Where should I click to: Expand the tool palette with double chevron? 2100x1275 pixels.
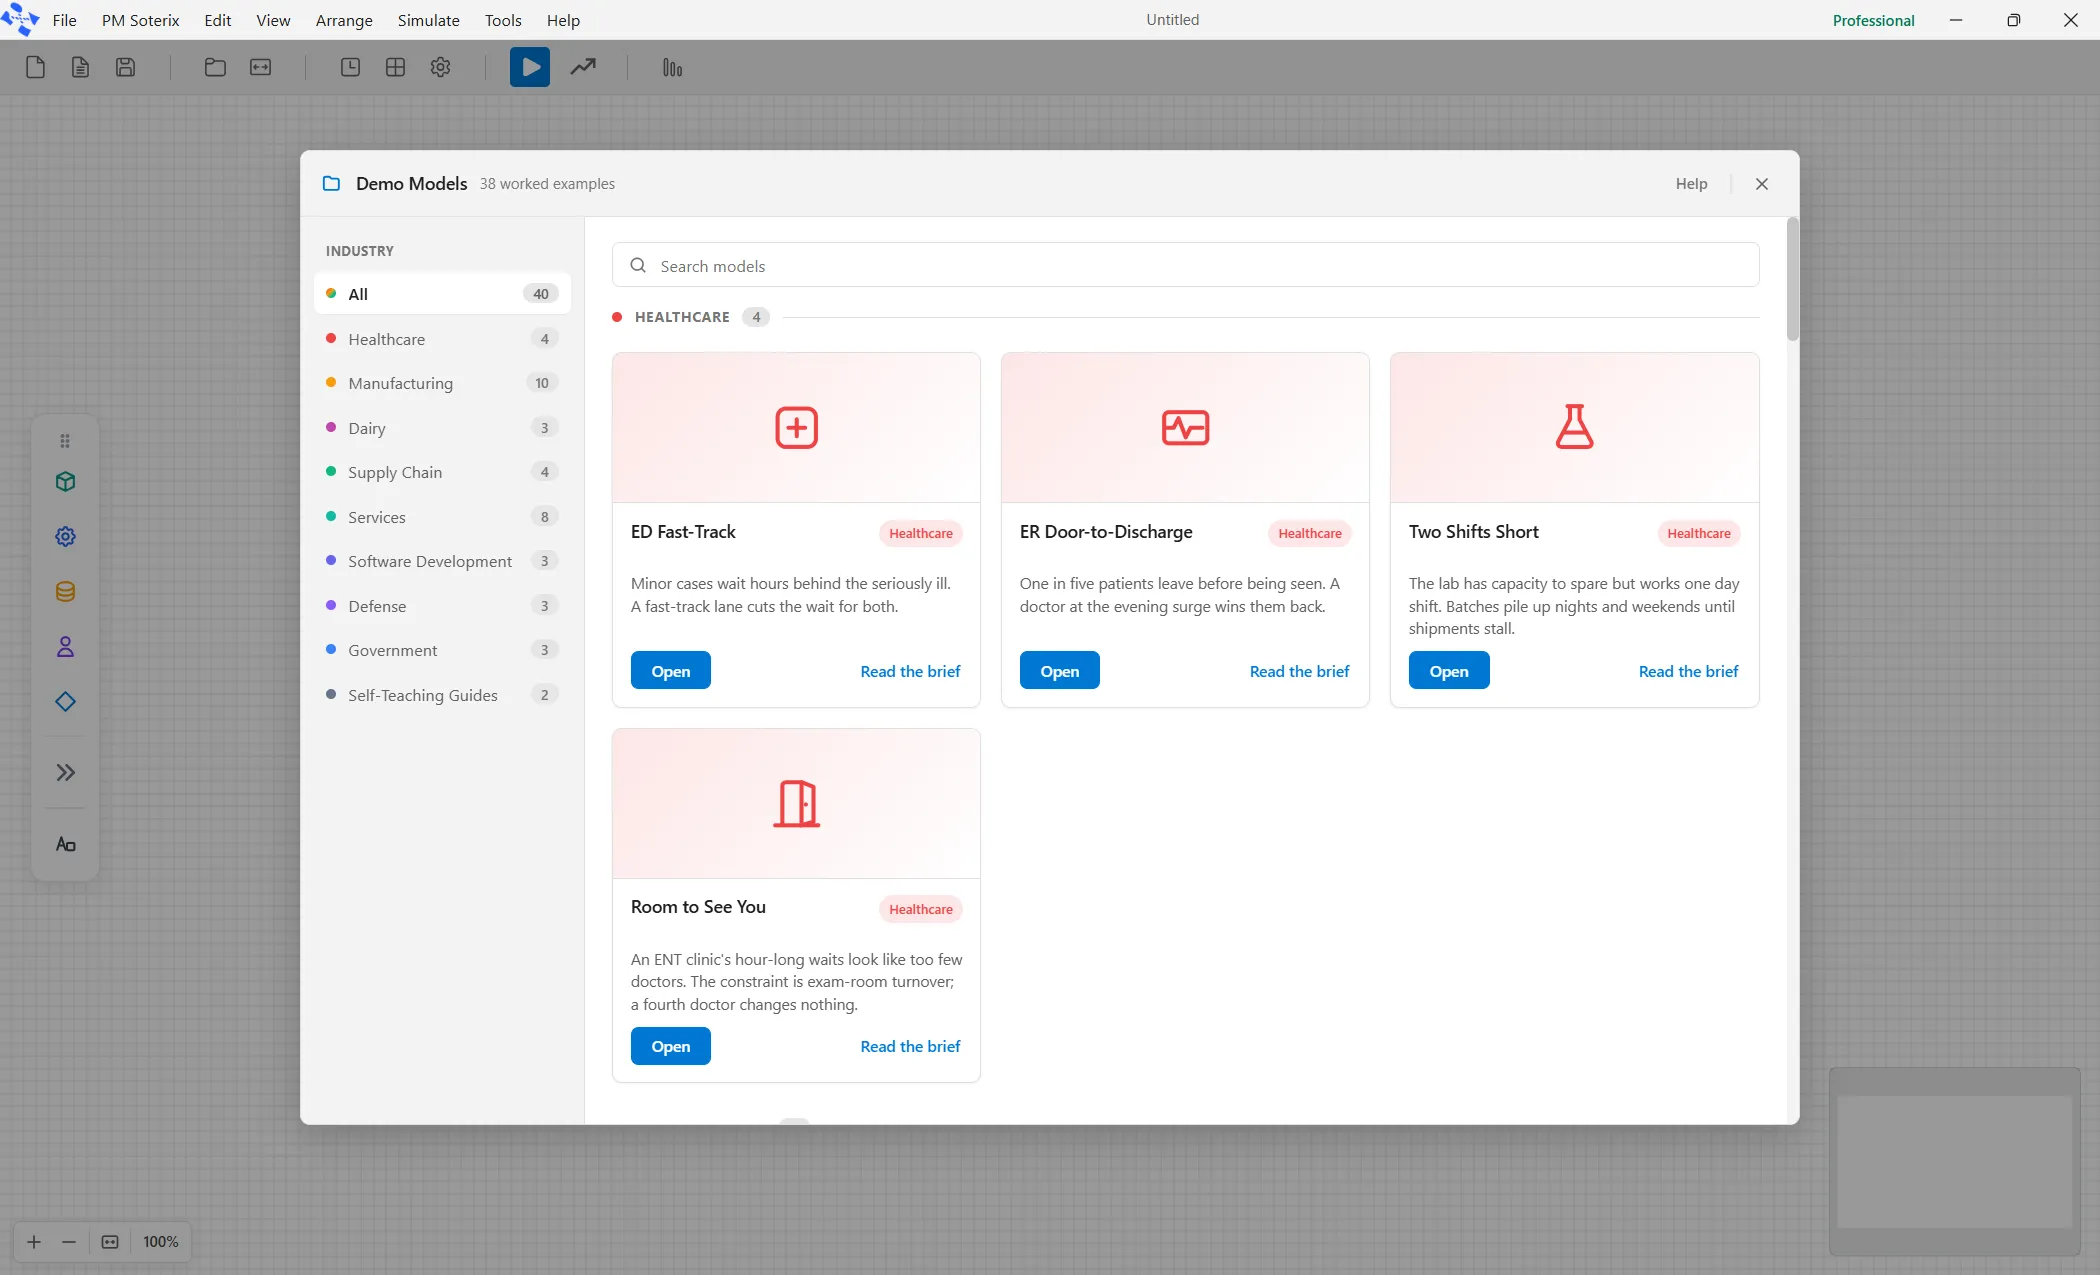[x=65, y=772]
